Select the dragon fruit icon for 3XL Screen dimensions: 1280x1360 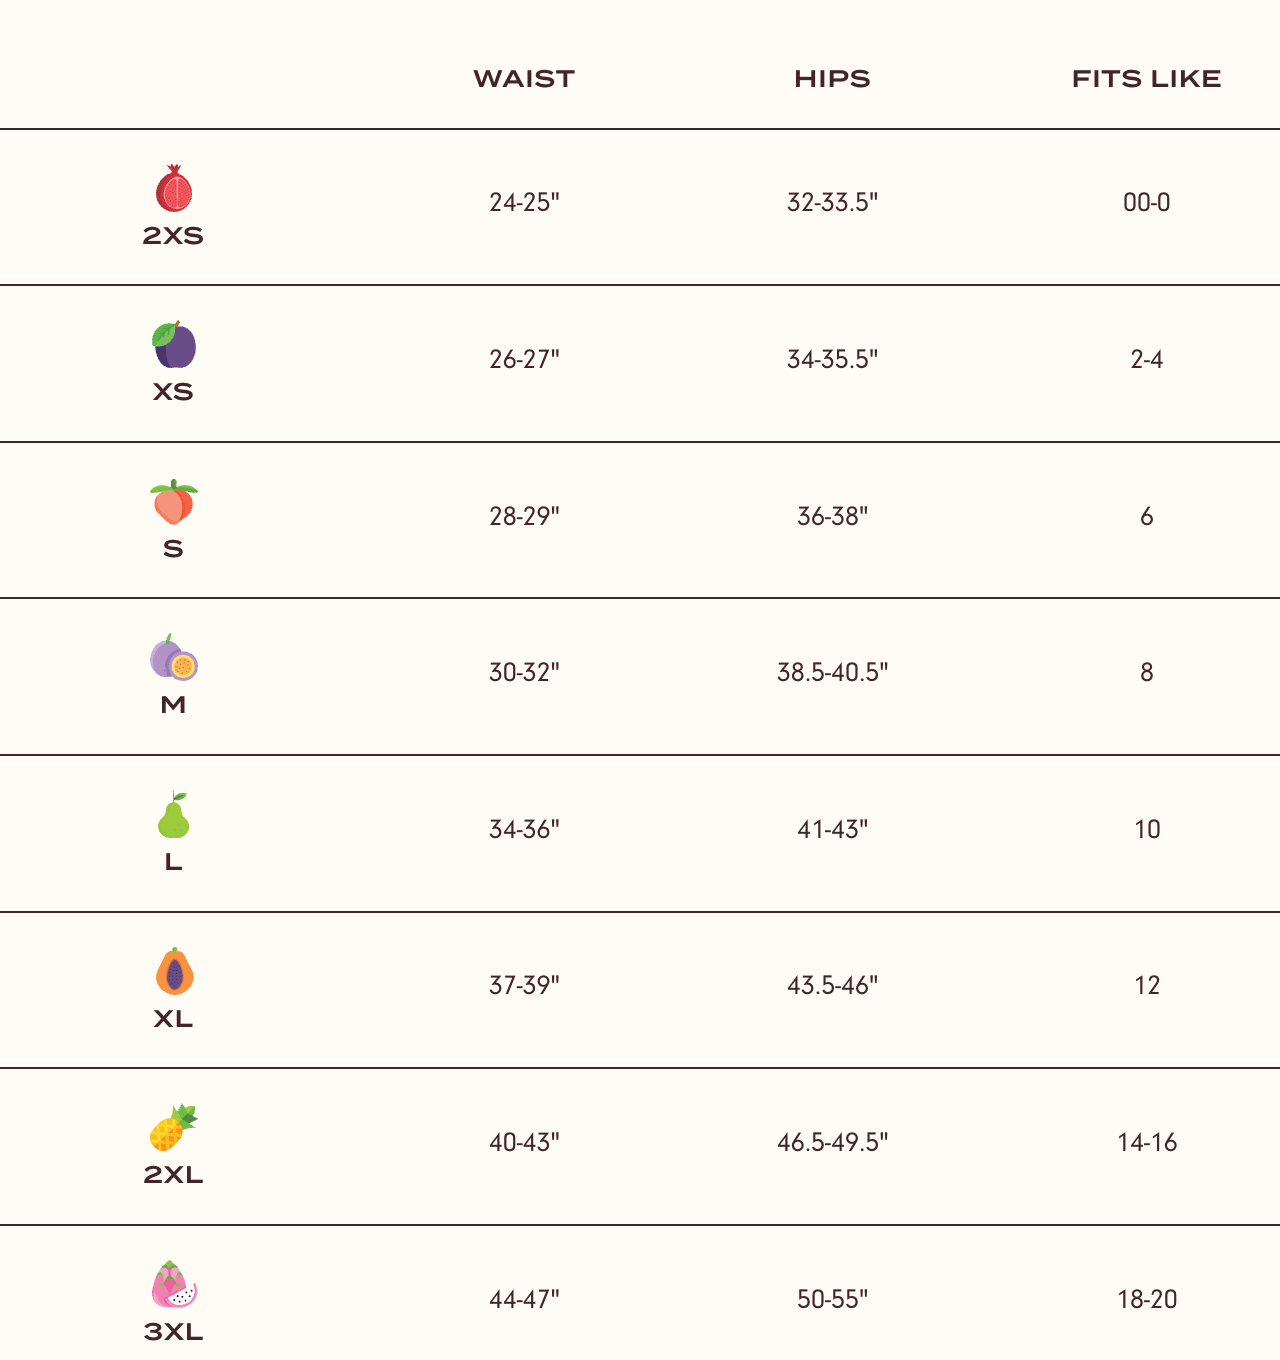coord(174,1285)
